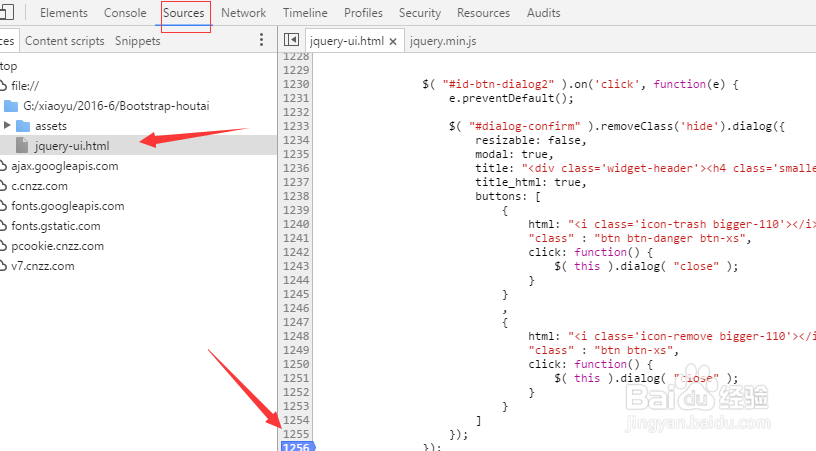Click the top frame node
Viewport: 816px width, 451px height.
(8, 66)
